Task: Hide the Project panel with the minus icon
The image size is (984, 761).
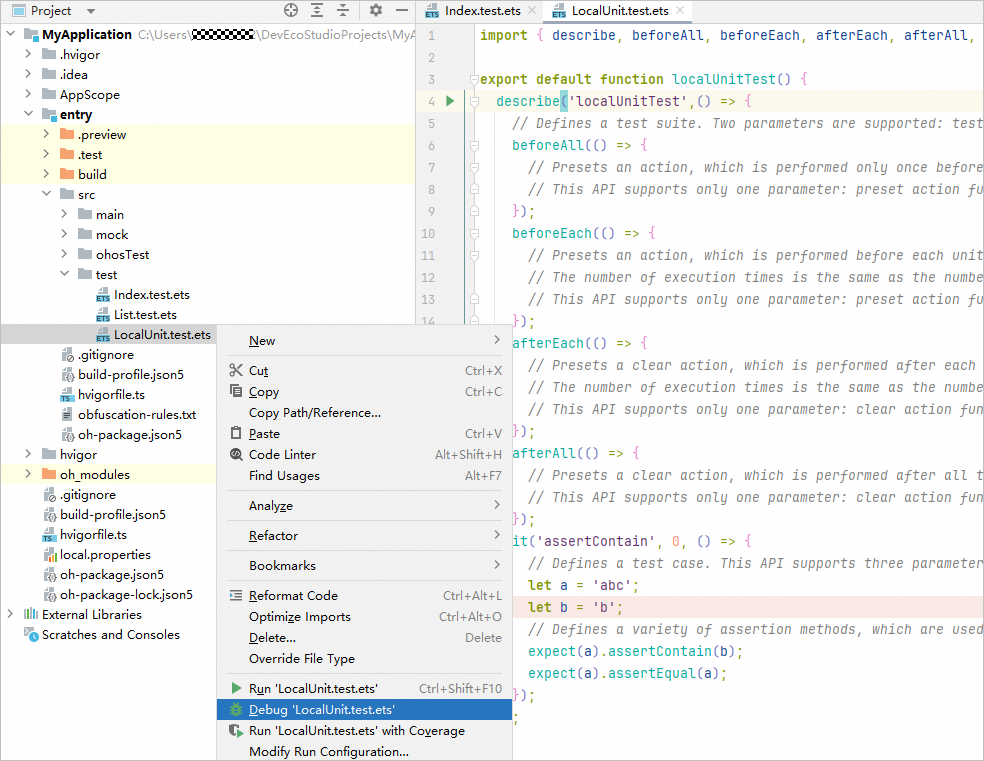Action: (x=401, y=11)
